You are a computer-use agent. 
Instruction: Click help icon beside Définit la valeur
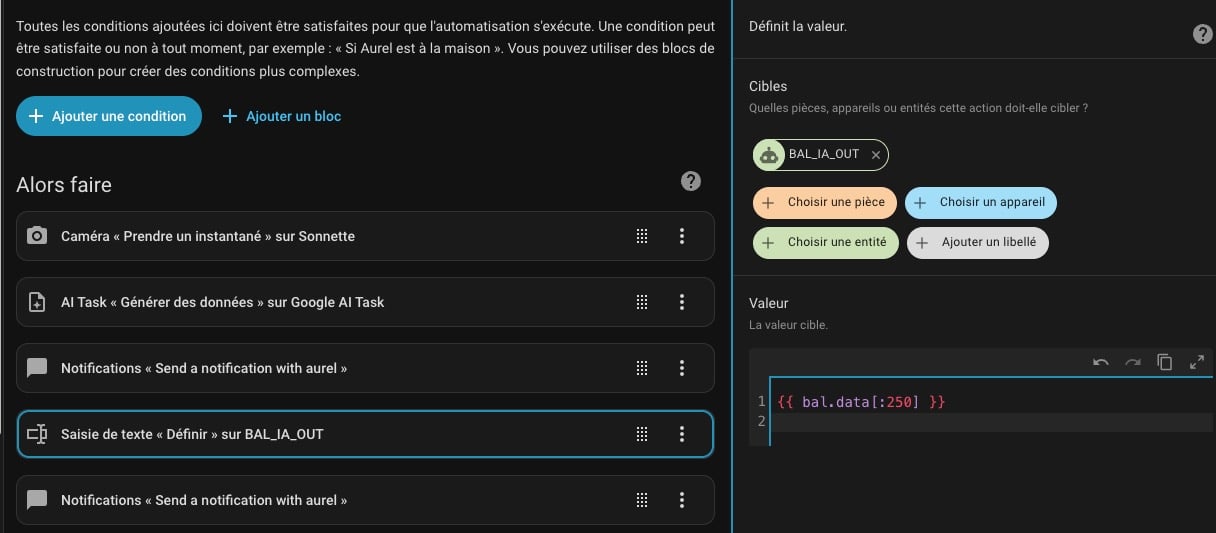(1202, 34)
